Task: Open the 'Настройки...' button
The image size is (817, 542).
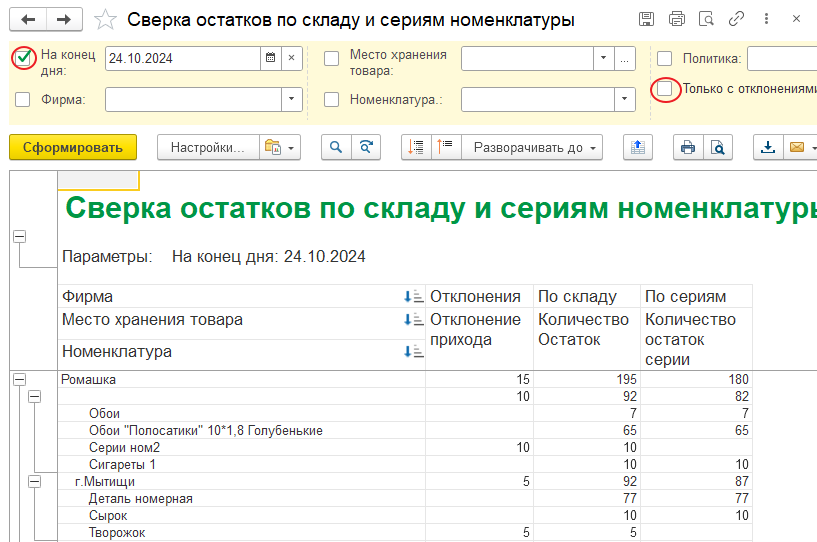Action: point(207,147)
